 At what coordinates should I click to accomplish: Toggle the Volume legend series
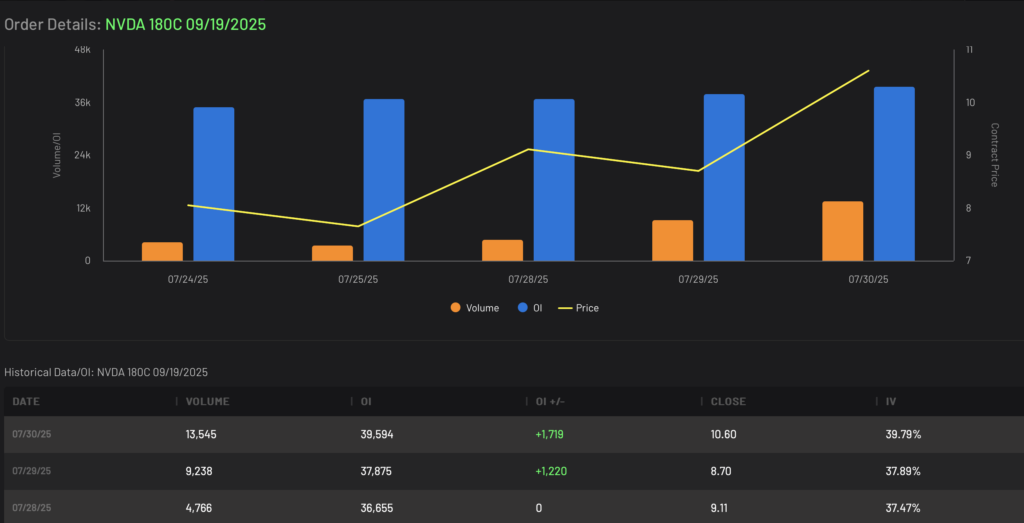pyautogui.click(x=475, y=308)
